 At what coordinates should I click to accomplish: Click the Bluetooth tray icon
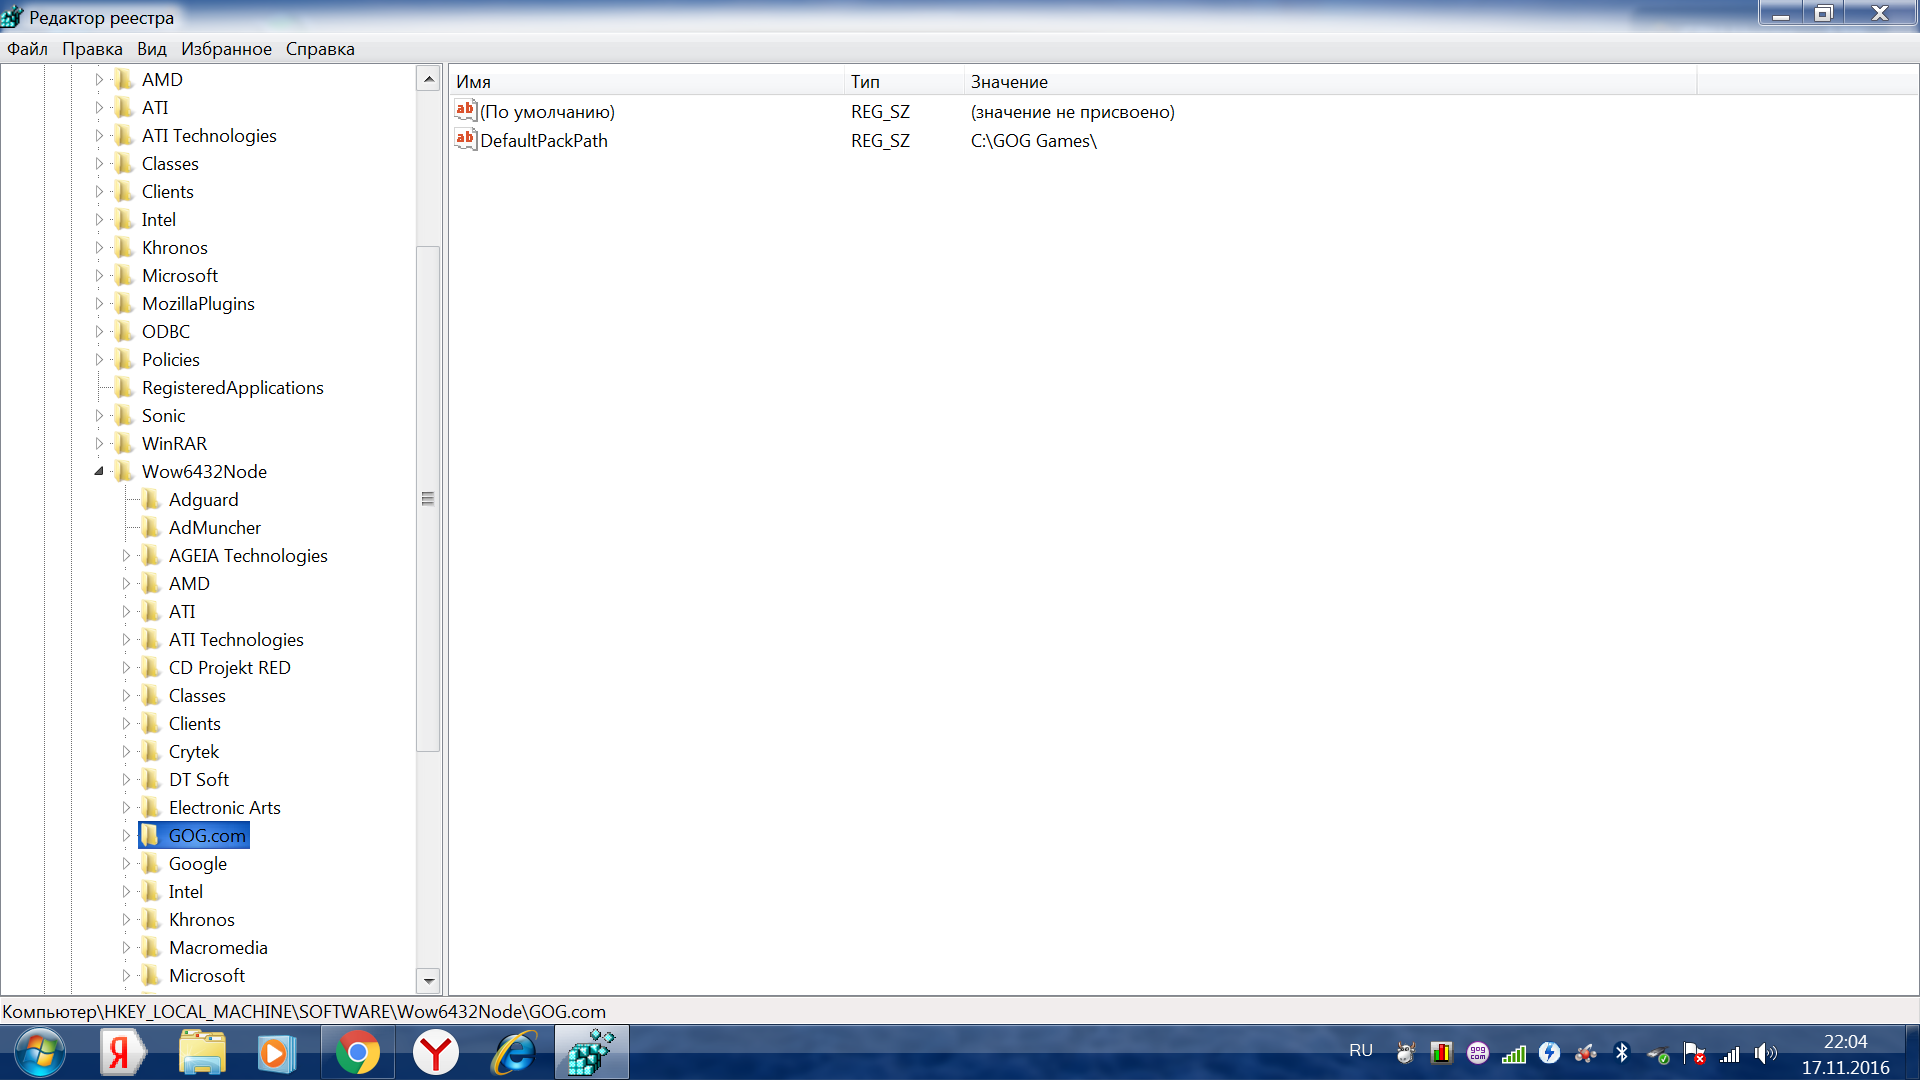coord(1622,1052)
